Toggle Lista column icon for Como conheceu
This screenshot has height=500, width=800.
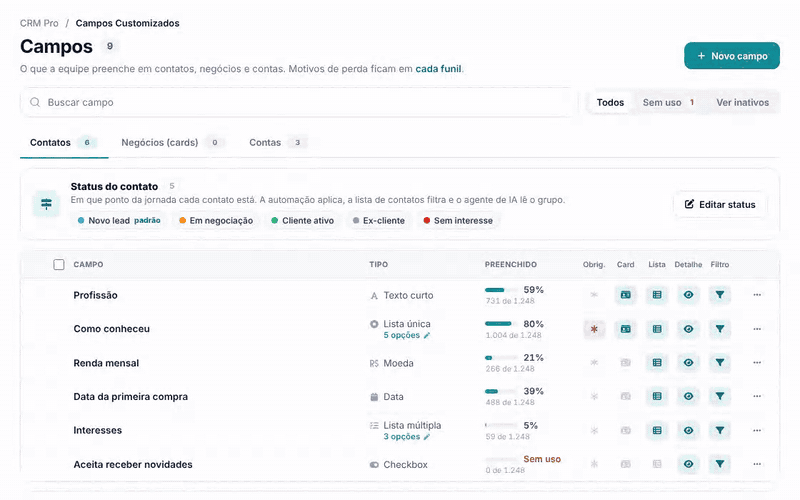[657, 329]
